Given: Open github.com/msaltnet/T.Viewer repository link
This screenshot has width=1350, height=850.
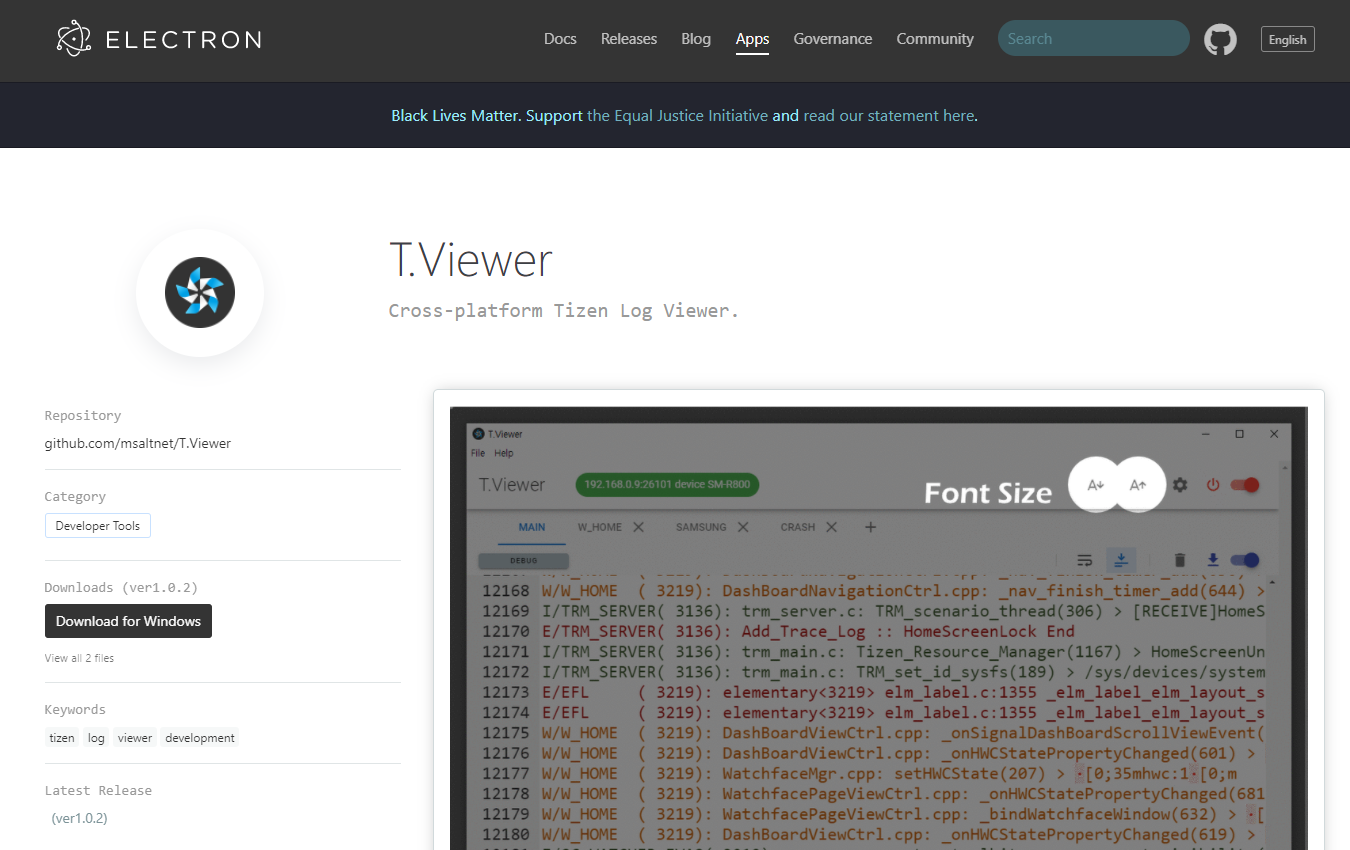Looking at the screenshot, I should point(138,443).
